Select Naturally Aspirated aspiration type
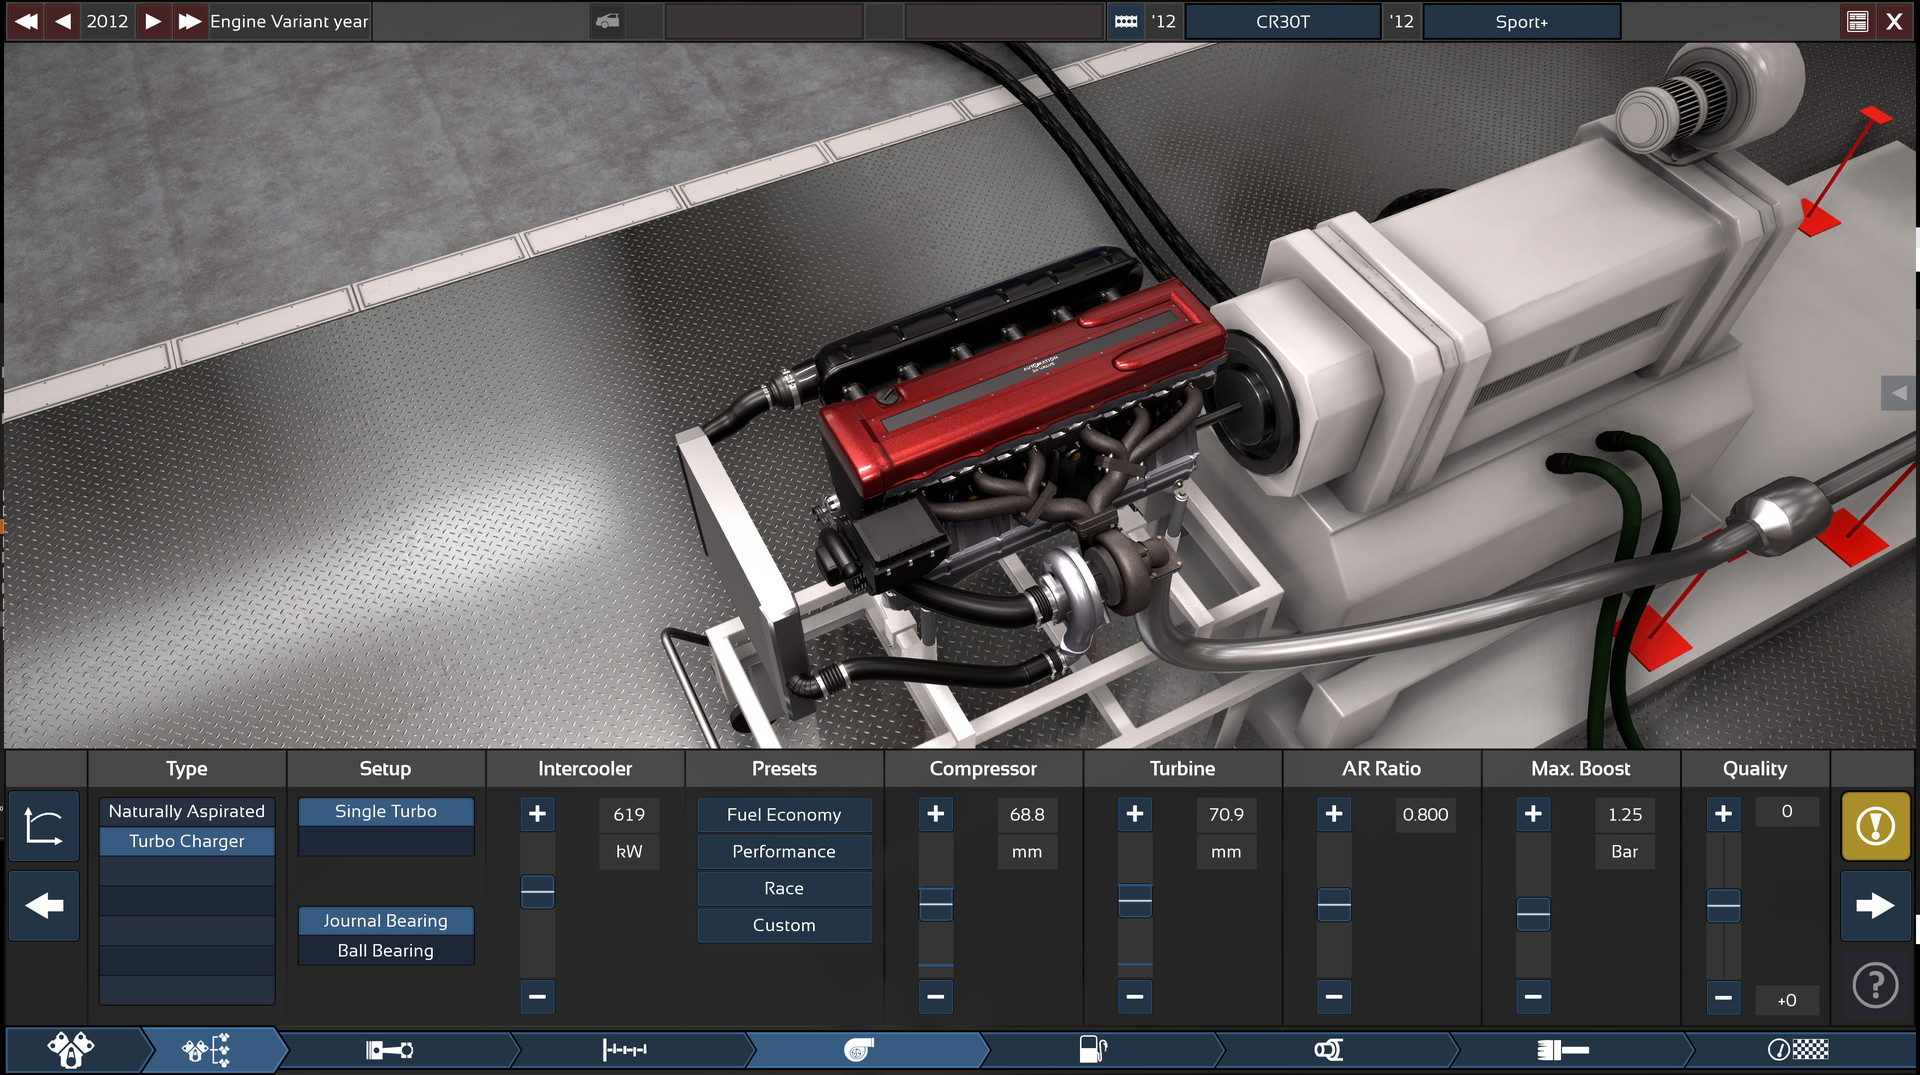1920x1075 pixels. (x=186, y=811)
